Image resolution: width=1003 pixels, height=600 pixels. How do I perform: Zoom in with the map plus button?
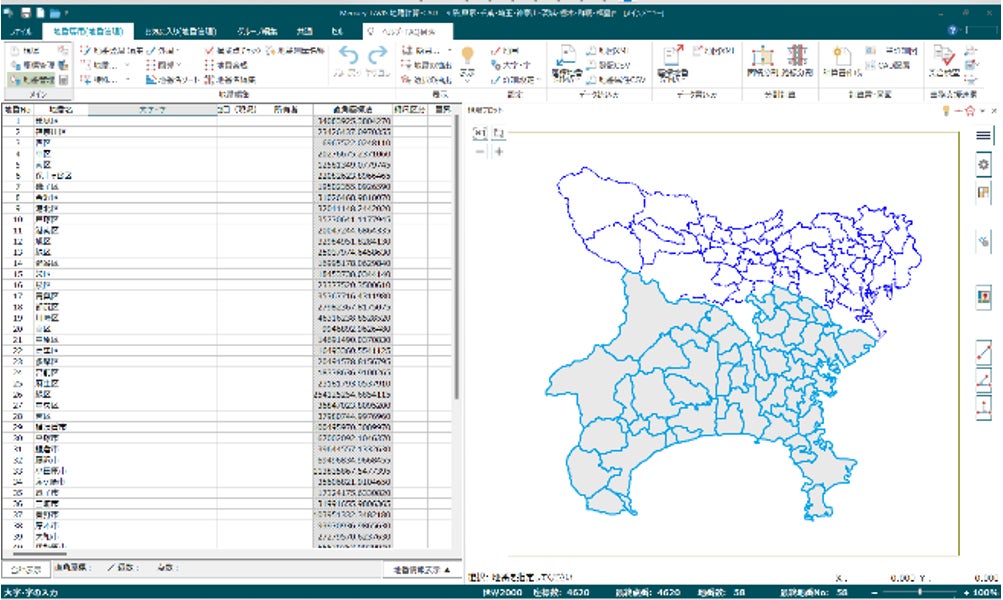tap(499, 152)
